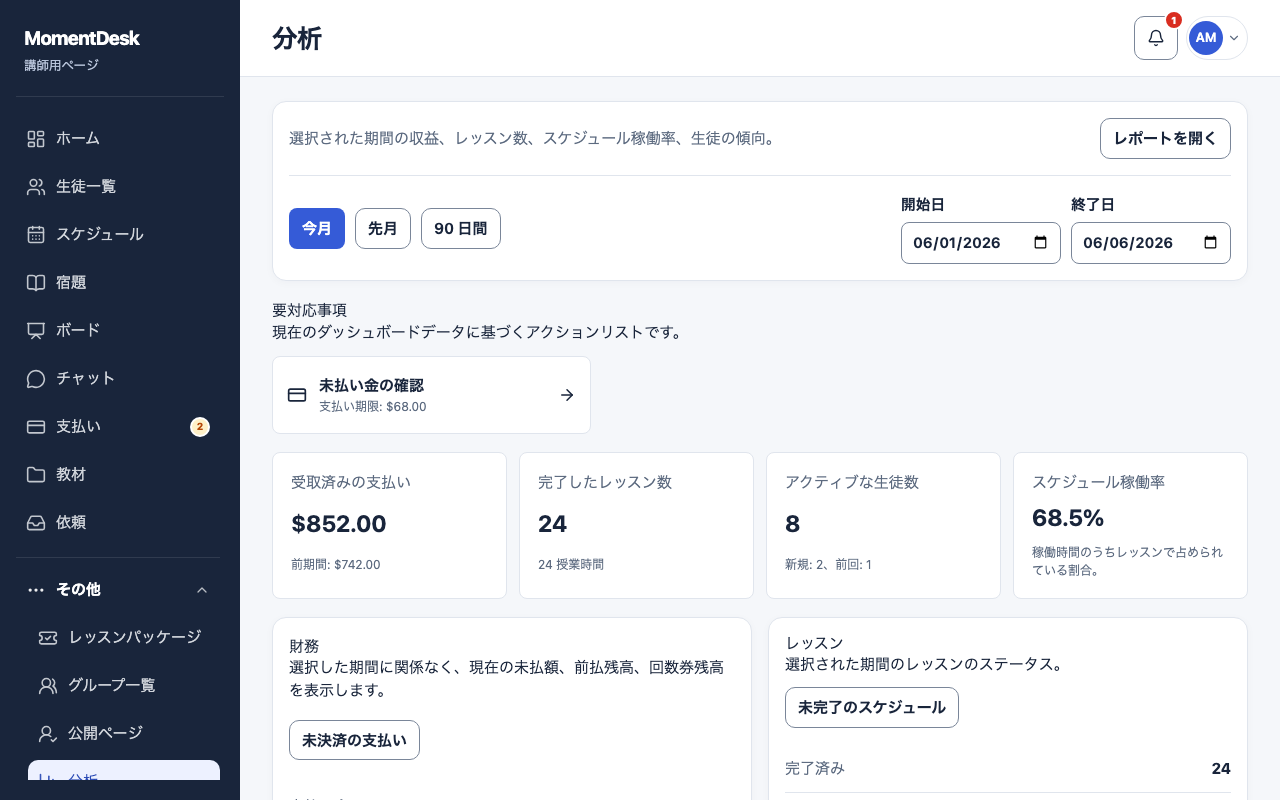Image resolution: width=1280 pixels, height=800 pixels.
Task: Click the 開始日 date field 06/01/2026
Action: 981,243
